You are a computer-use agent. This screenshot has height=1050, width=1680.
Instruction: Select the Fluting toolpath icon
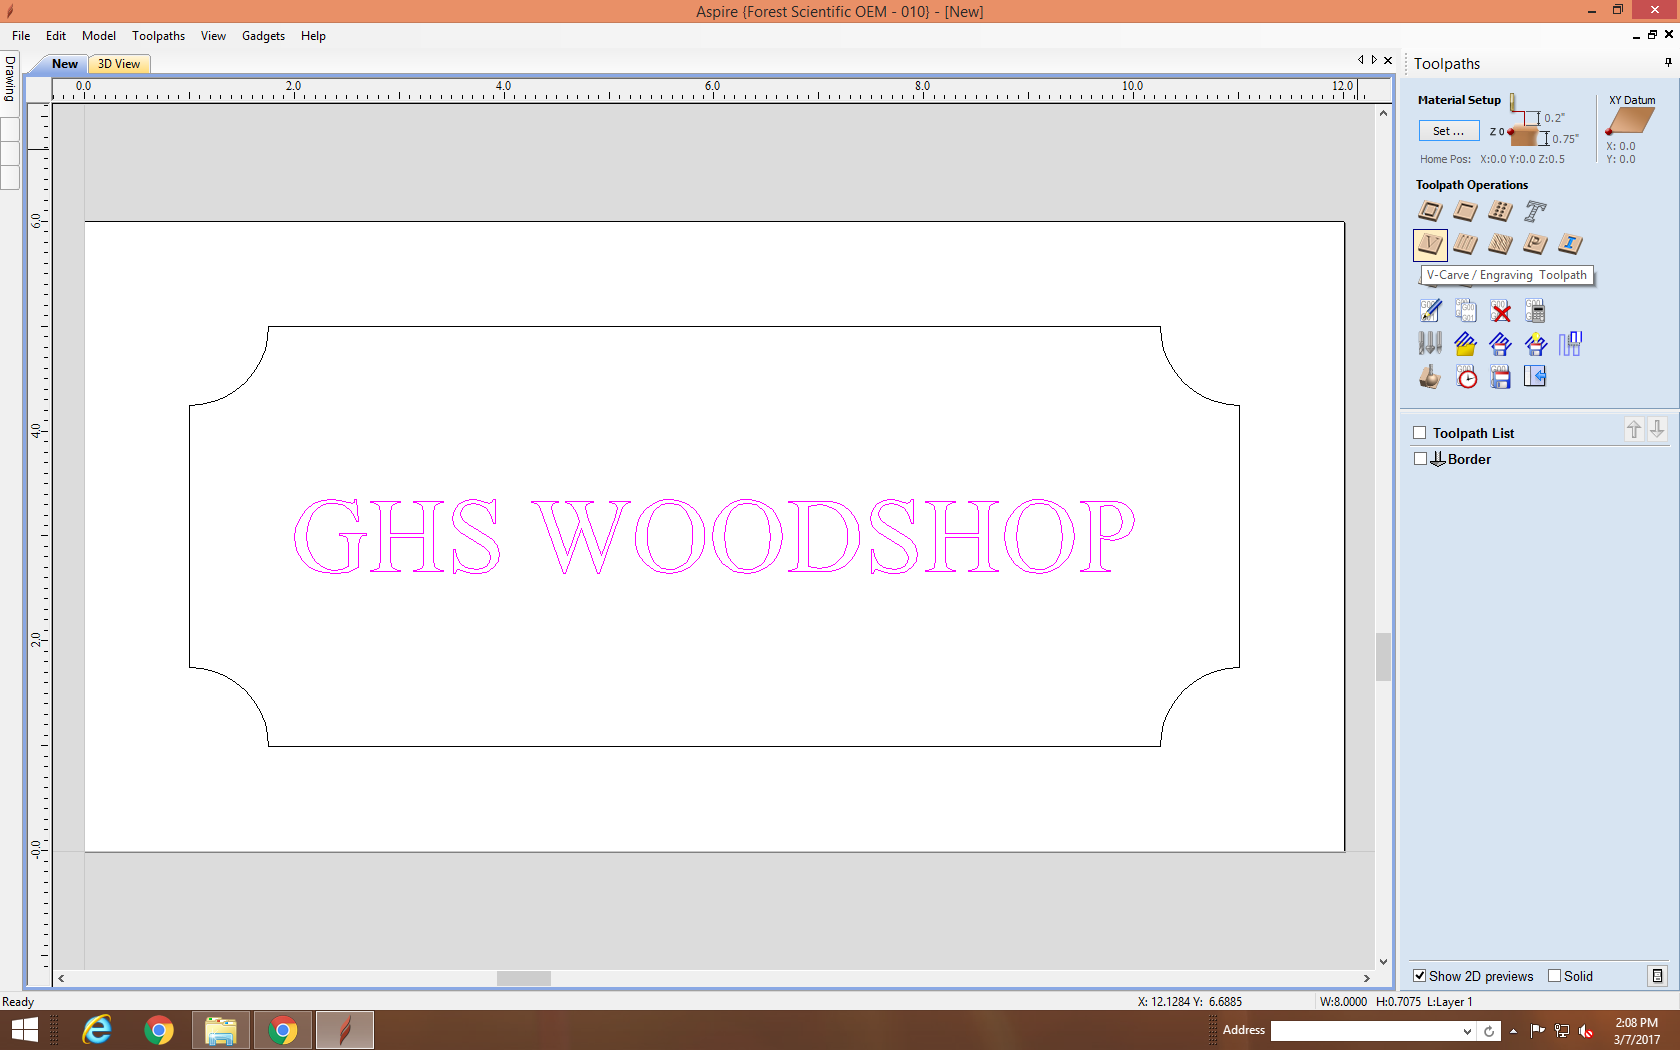tap(1465, 244)
